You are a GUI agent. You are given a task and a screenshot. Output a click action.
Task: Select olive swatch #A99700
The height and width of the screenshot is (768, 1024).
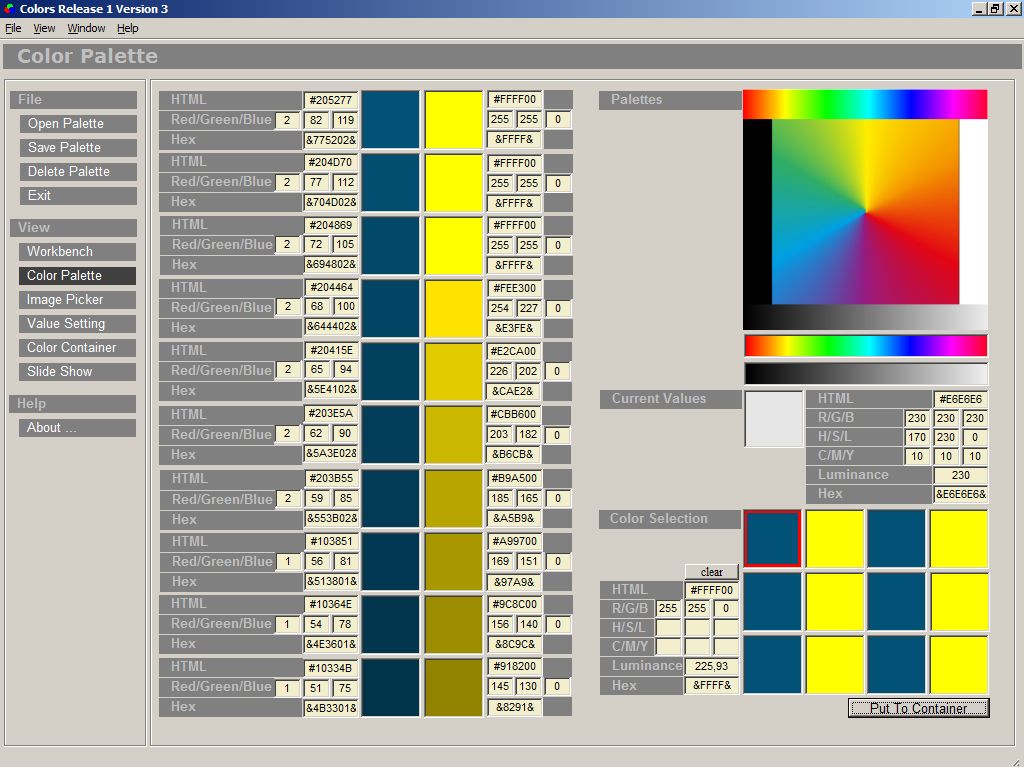coord(454,562)
